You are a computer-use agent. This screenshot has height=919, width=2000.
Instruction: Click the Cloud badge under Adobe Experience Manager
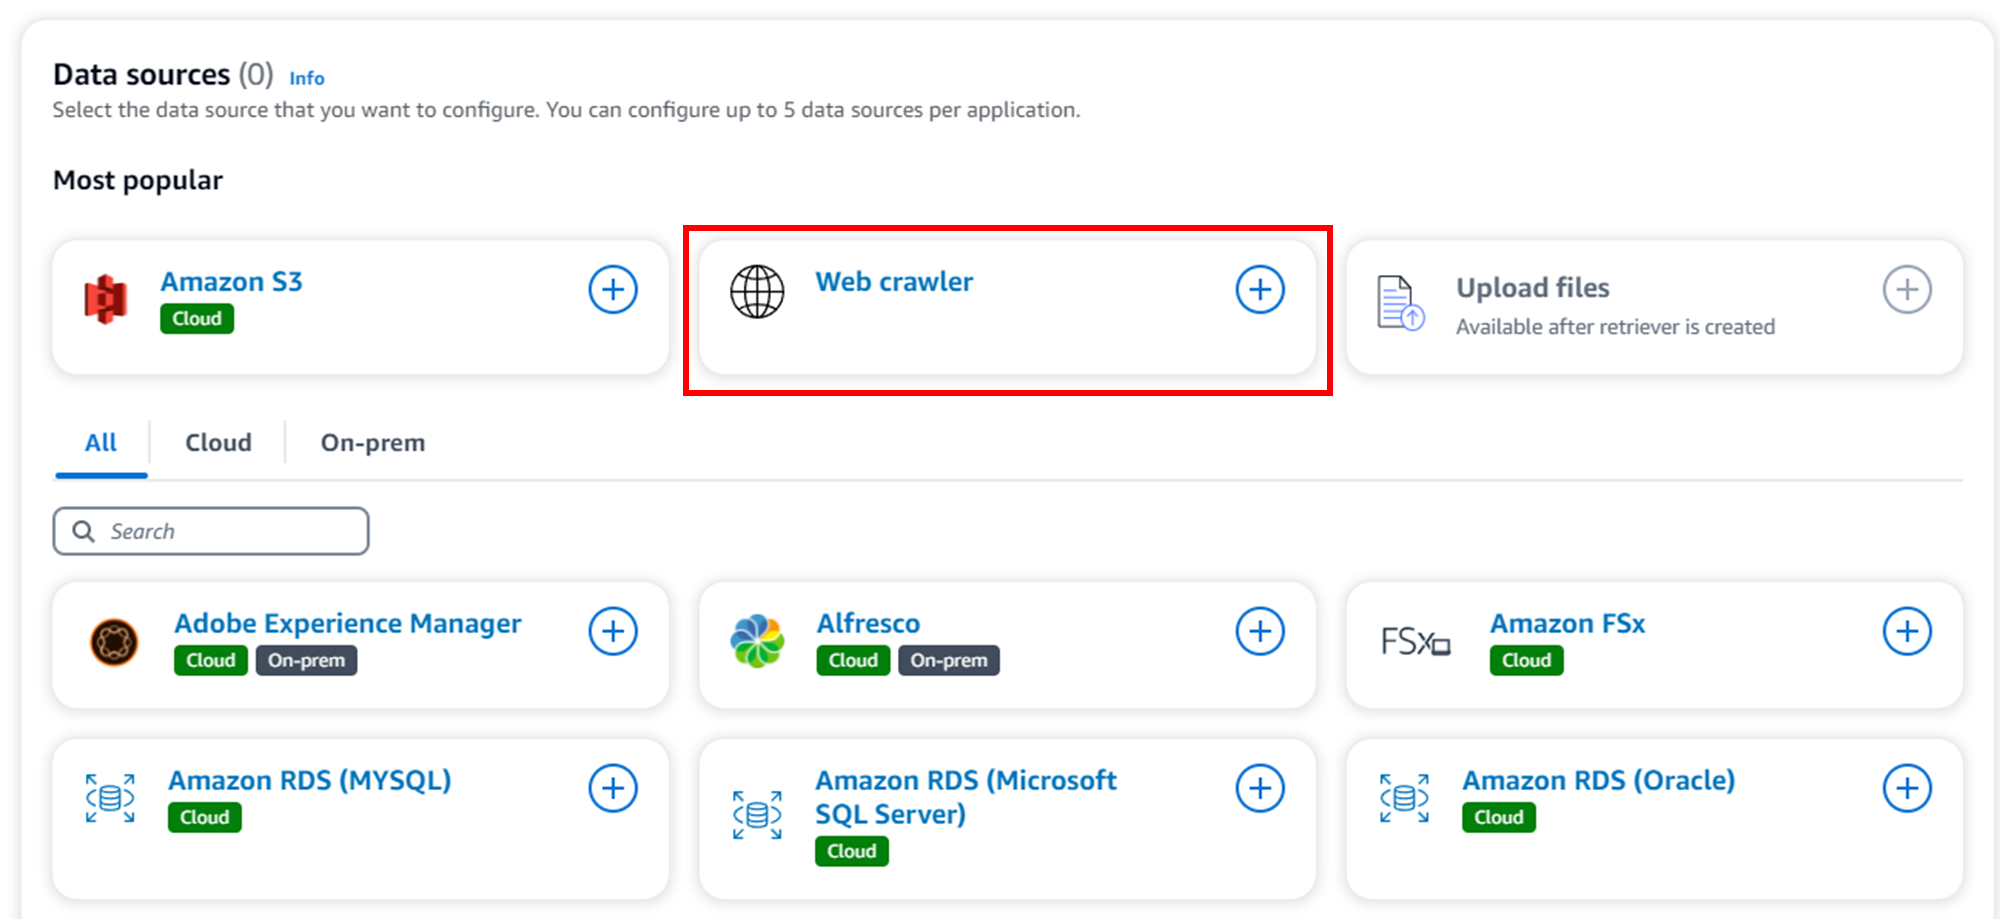tap(211, 661)
